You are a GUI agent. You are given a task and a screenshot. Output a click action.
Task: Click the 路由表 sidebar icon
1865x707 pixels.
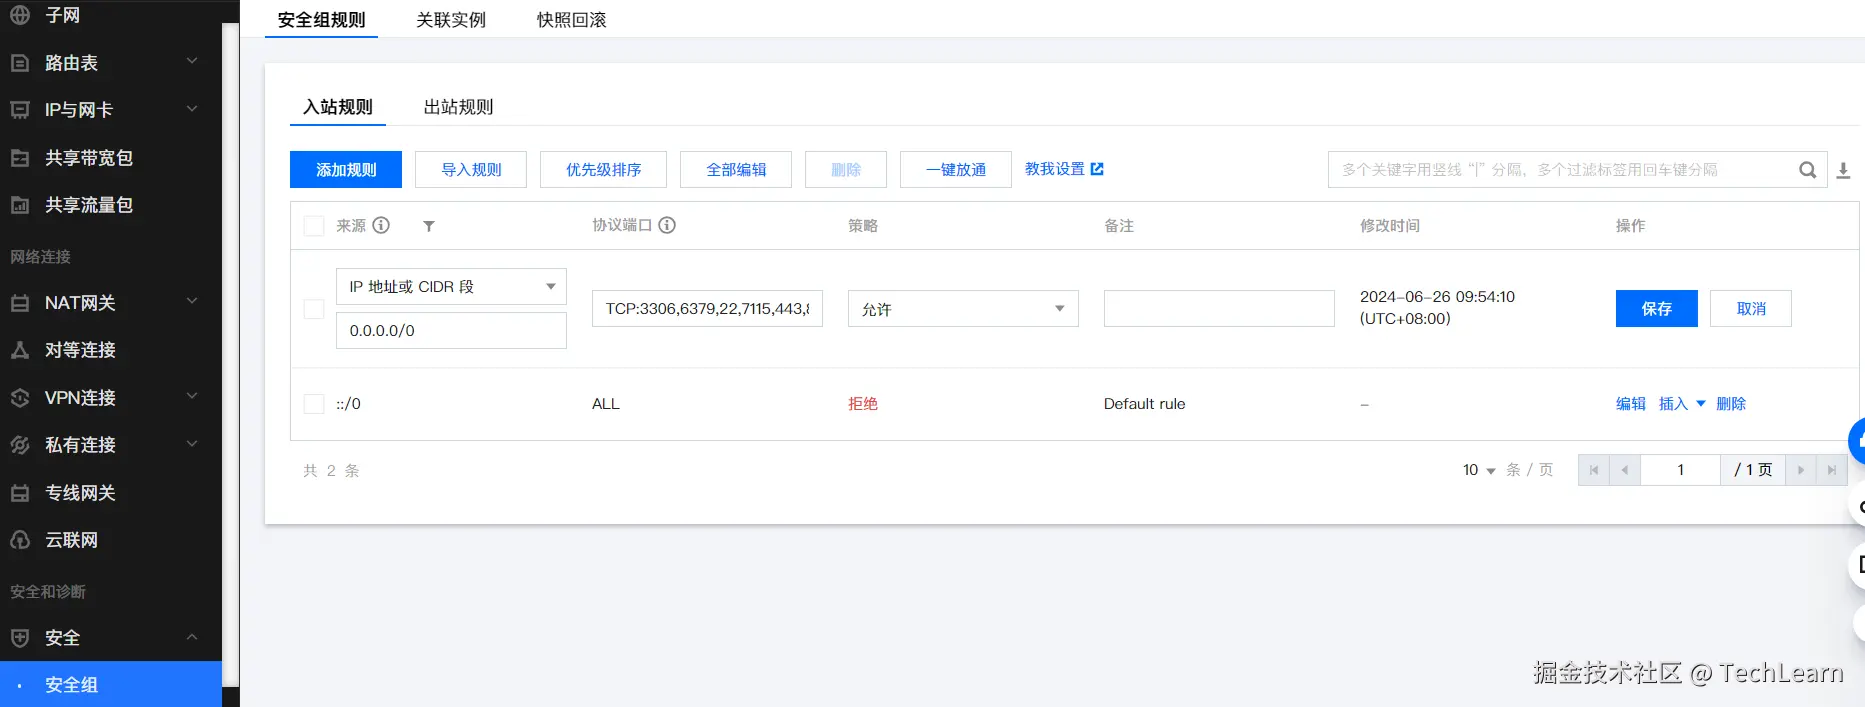pos(20,63)
